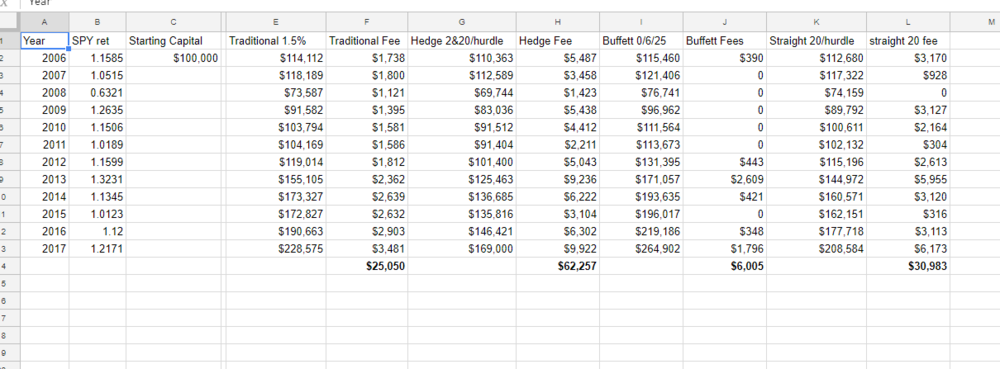Select the $1,796 Buffett Fees cell
Viewport: 1000px width, 369px height.
pos(724,249)
